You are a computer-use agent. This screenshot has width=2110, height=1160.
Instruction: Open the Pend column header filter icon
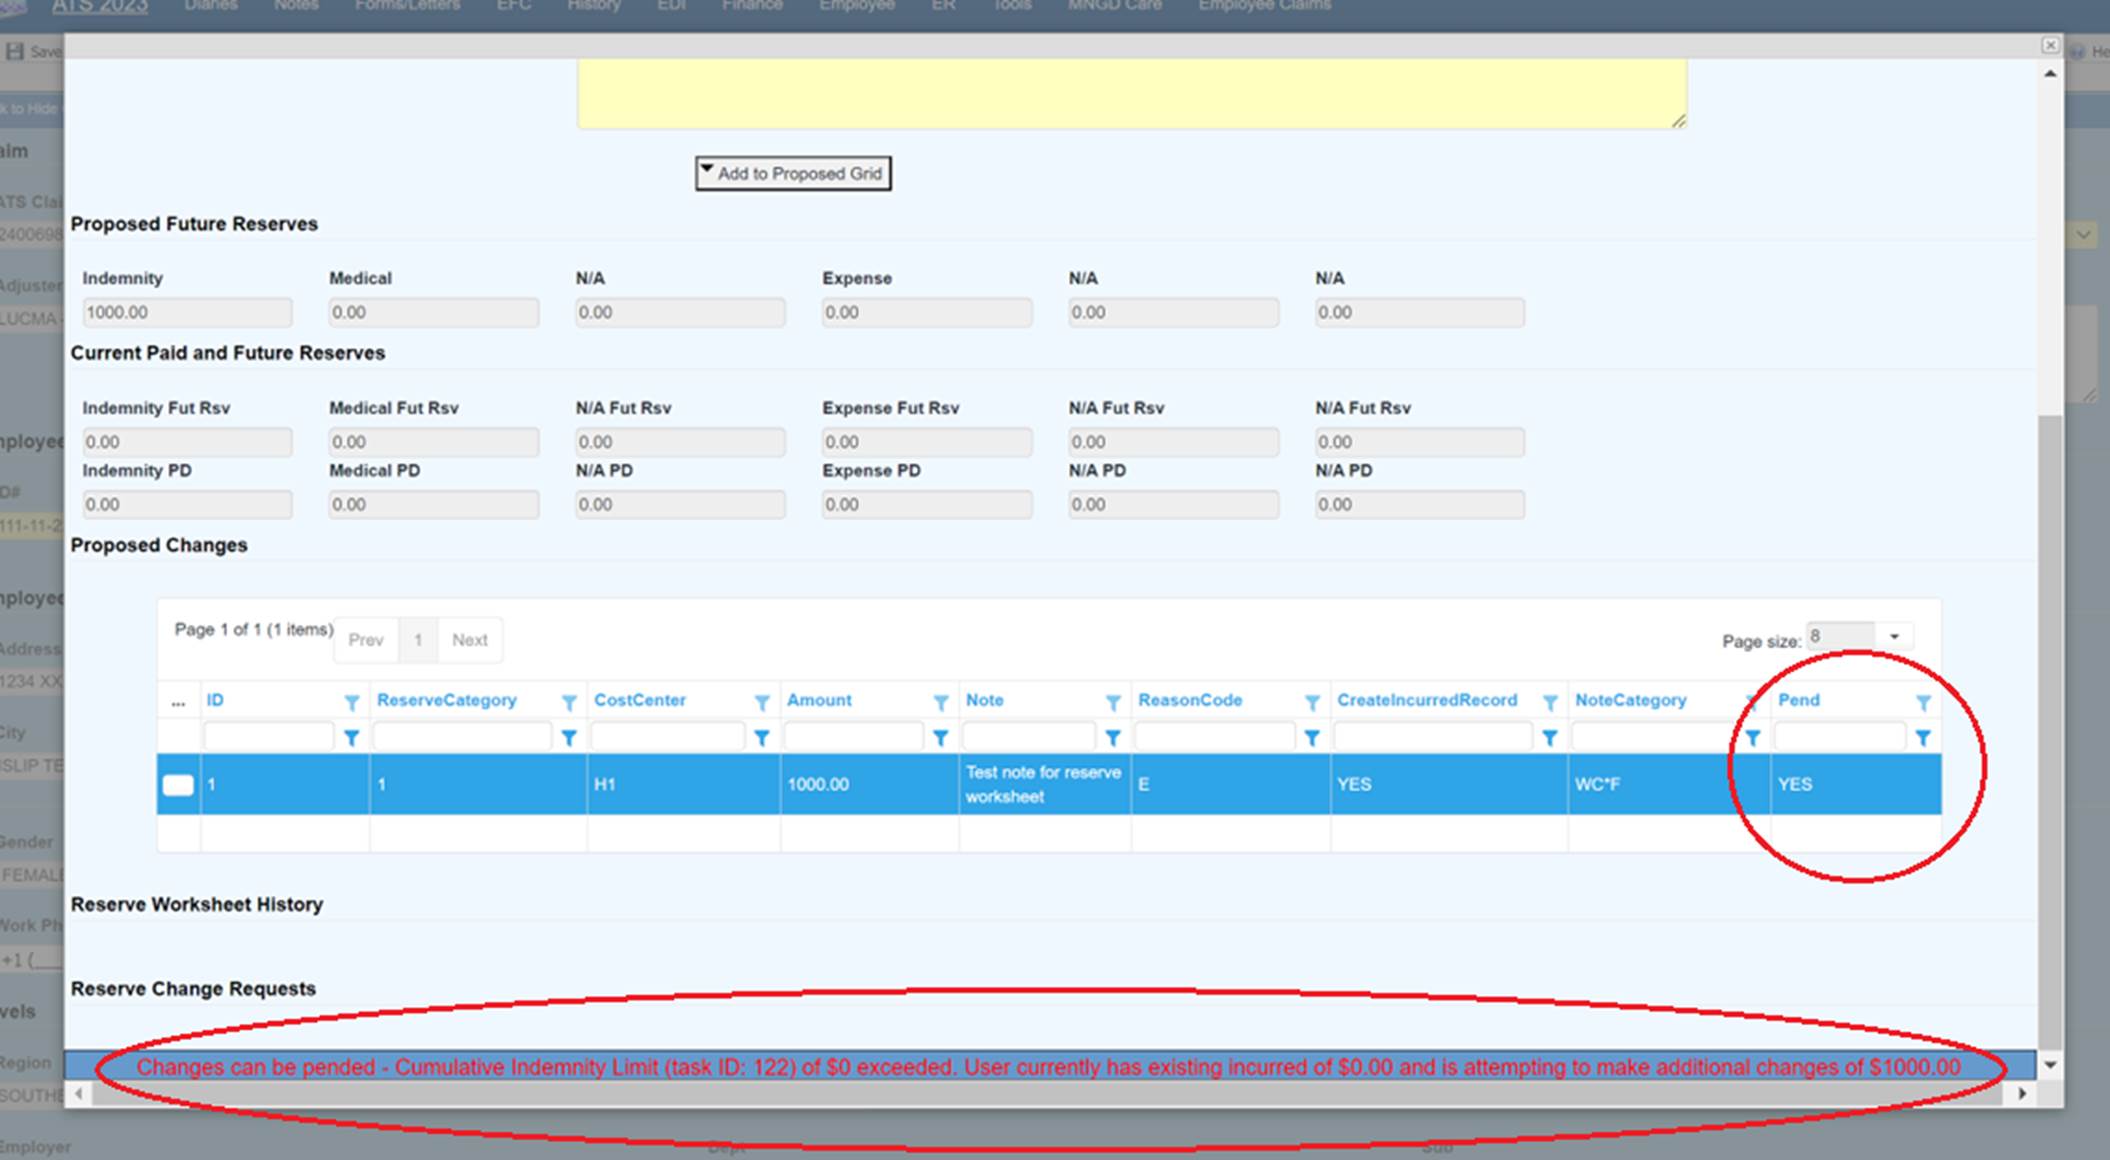coord(1922,703)
